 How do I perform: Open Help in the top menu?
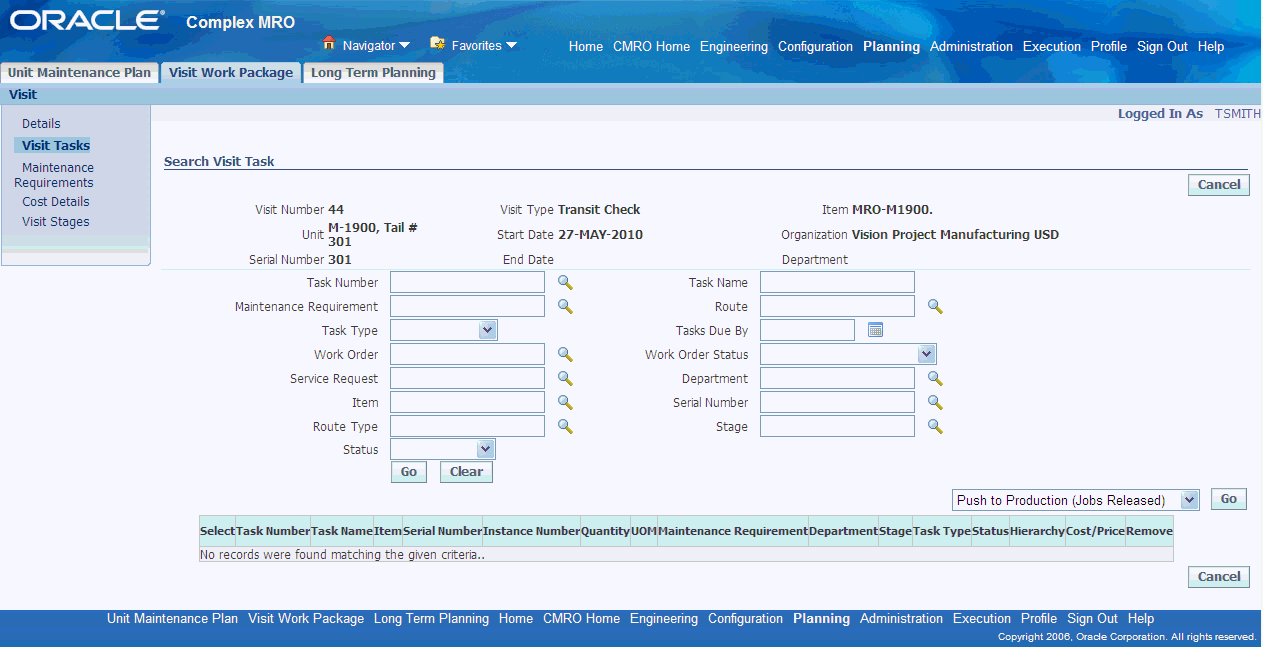(1211, 46)
